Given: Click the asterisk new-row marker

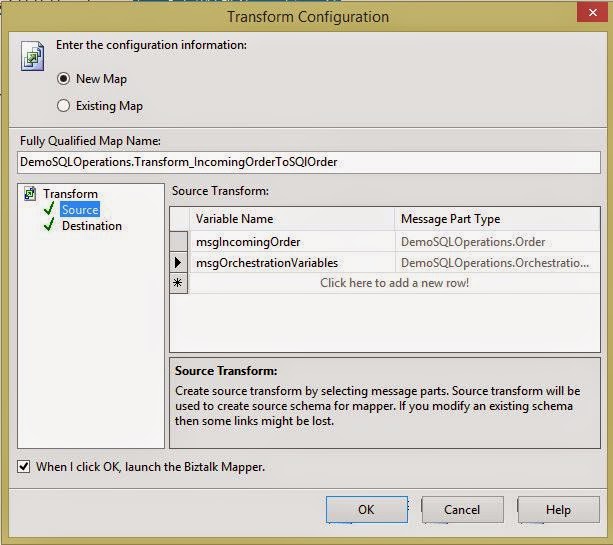Looking at the screenshot, I should 178,283.
